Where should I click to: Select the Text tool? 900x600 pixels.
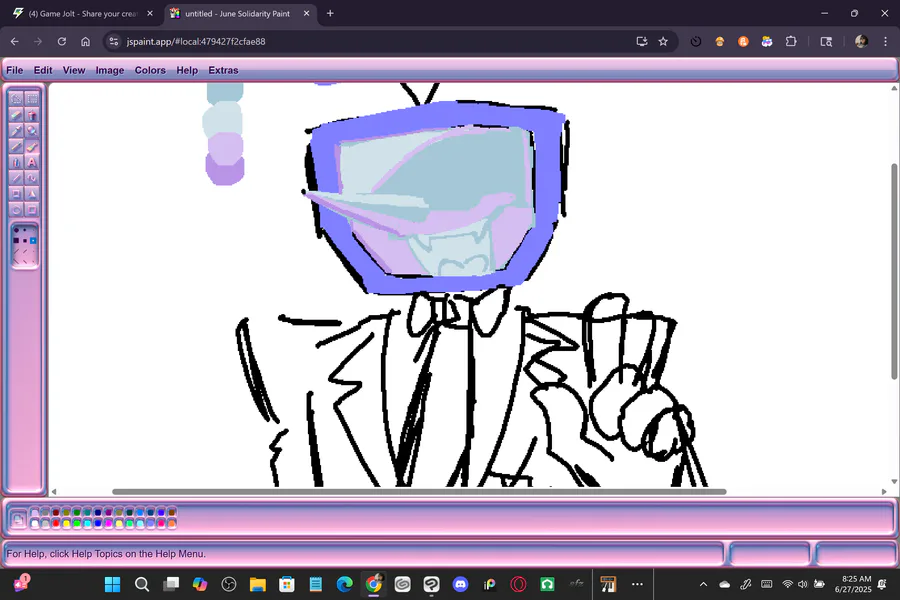click(32, 162)
